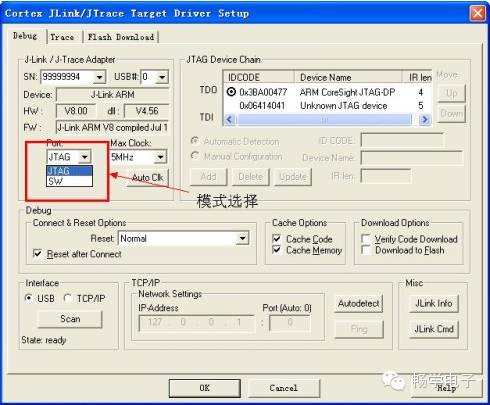Image resolution: width=490 pixels, height=405 pixels.
Task: Select the Unknown JTAG device row
Action: click(328, 106)
